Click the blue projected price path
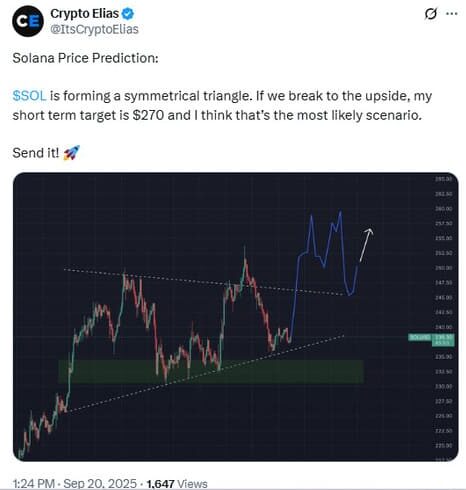 click(323, 267)
